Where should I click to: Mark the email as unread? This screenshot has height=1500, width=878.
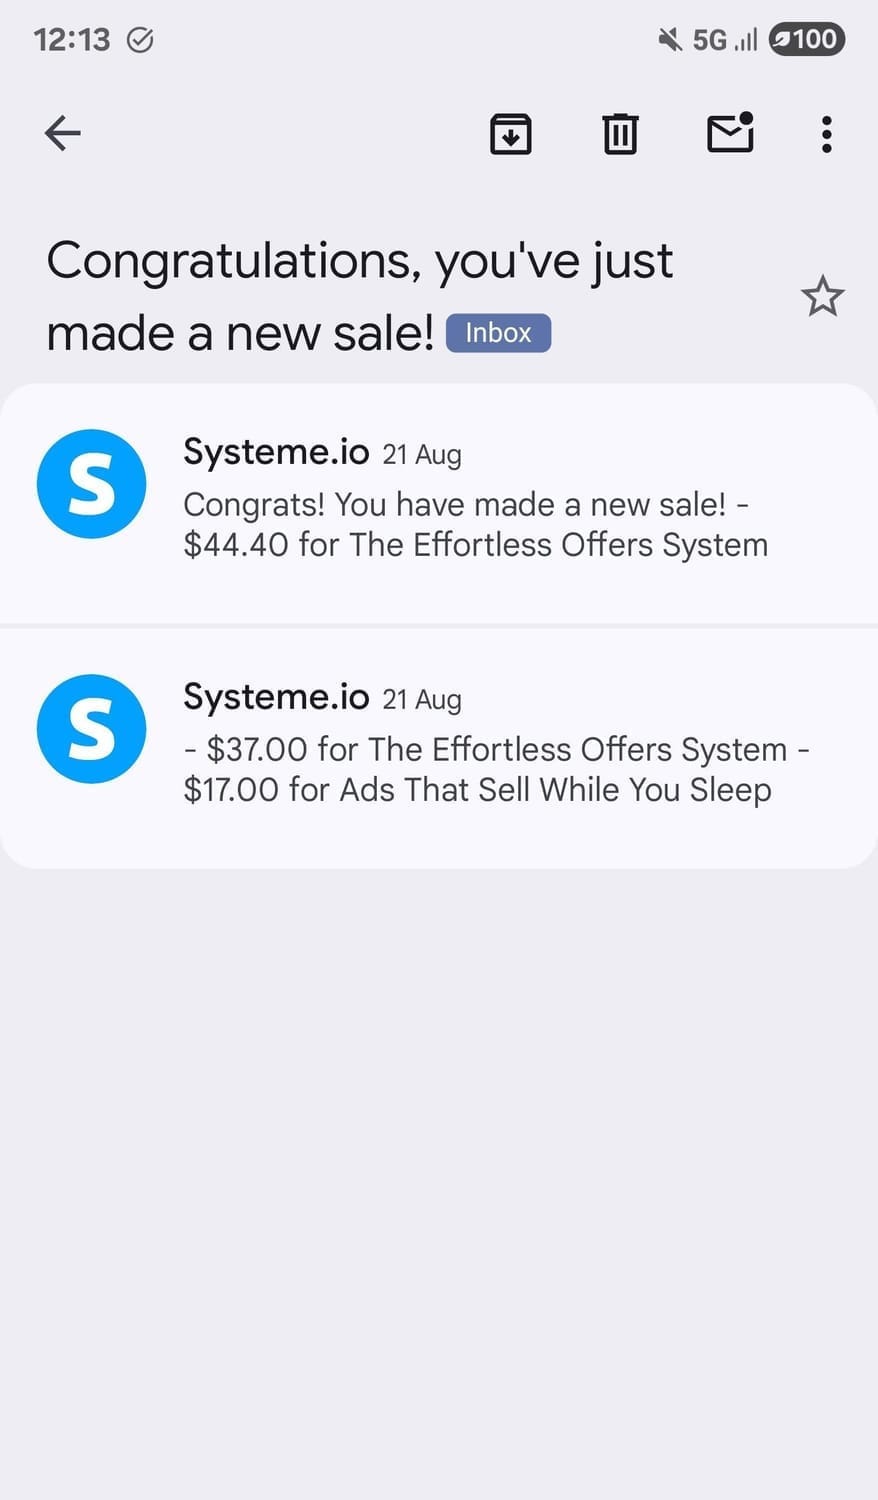(x=730, y=133)
